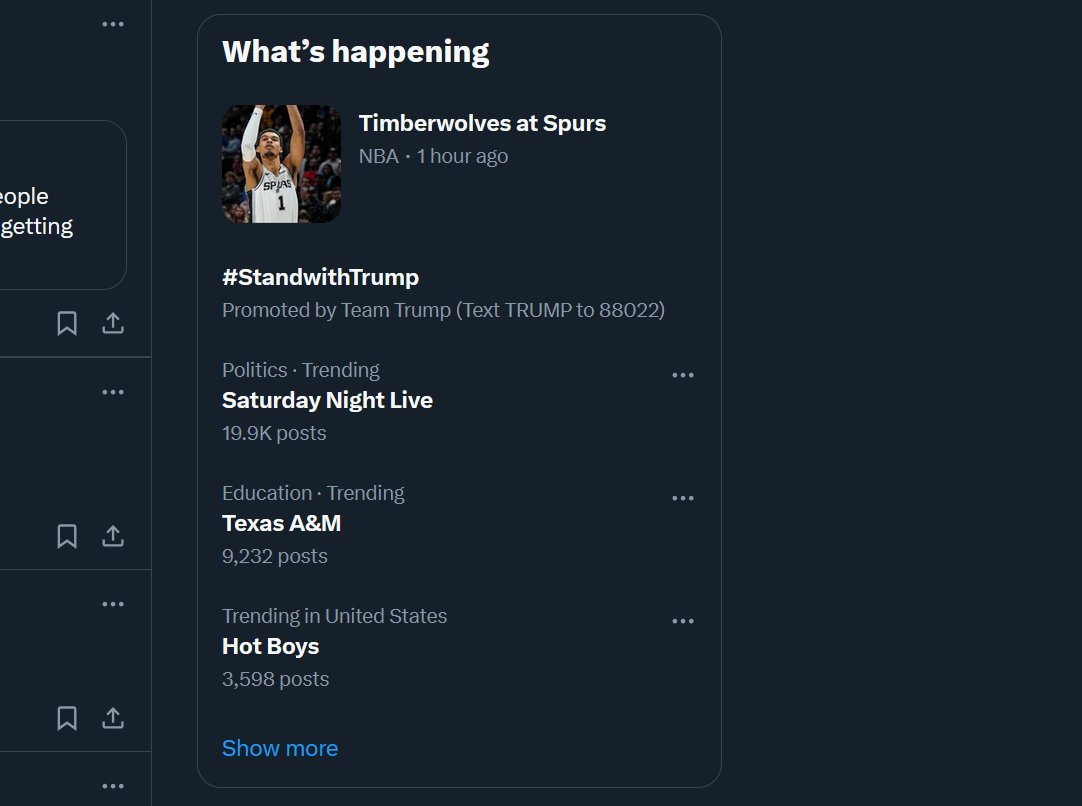
Task: Click the Spurs player thumbnail image
Action: (x=282, y=164)
